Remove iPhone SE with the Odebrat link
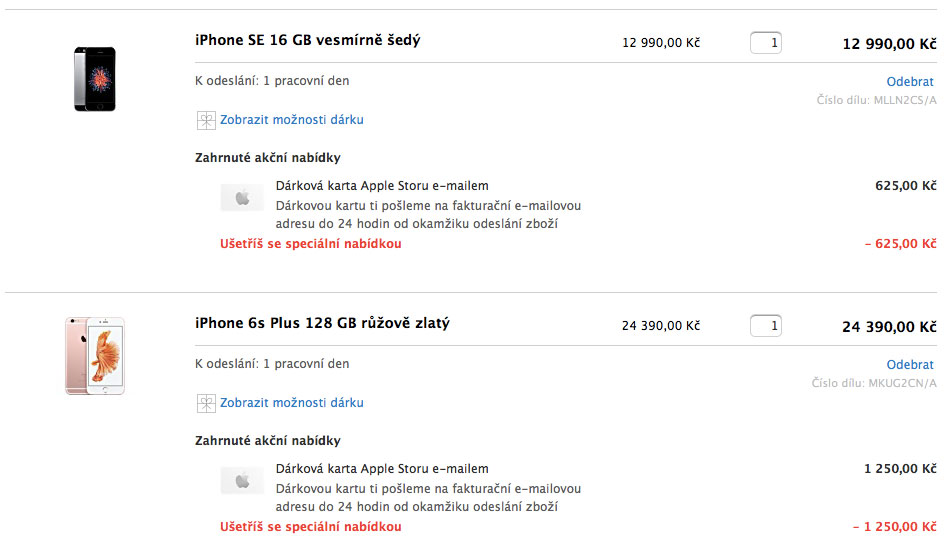 pos(910,82)
